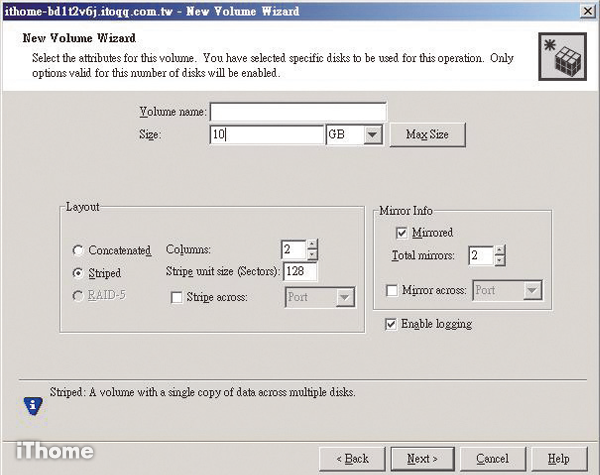This screenshot has height=475, width=600.
Task: Decrease Total mirrors with down arrow
Action: click(500, 262)
